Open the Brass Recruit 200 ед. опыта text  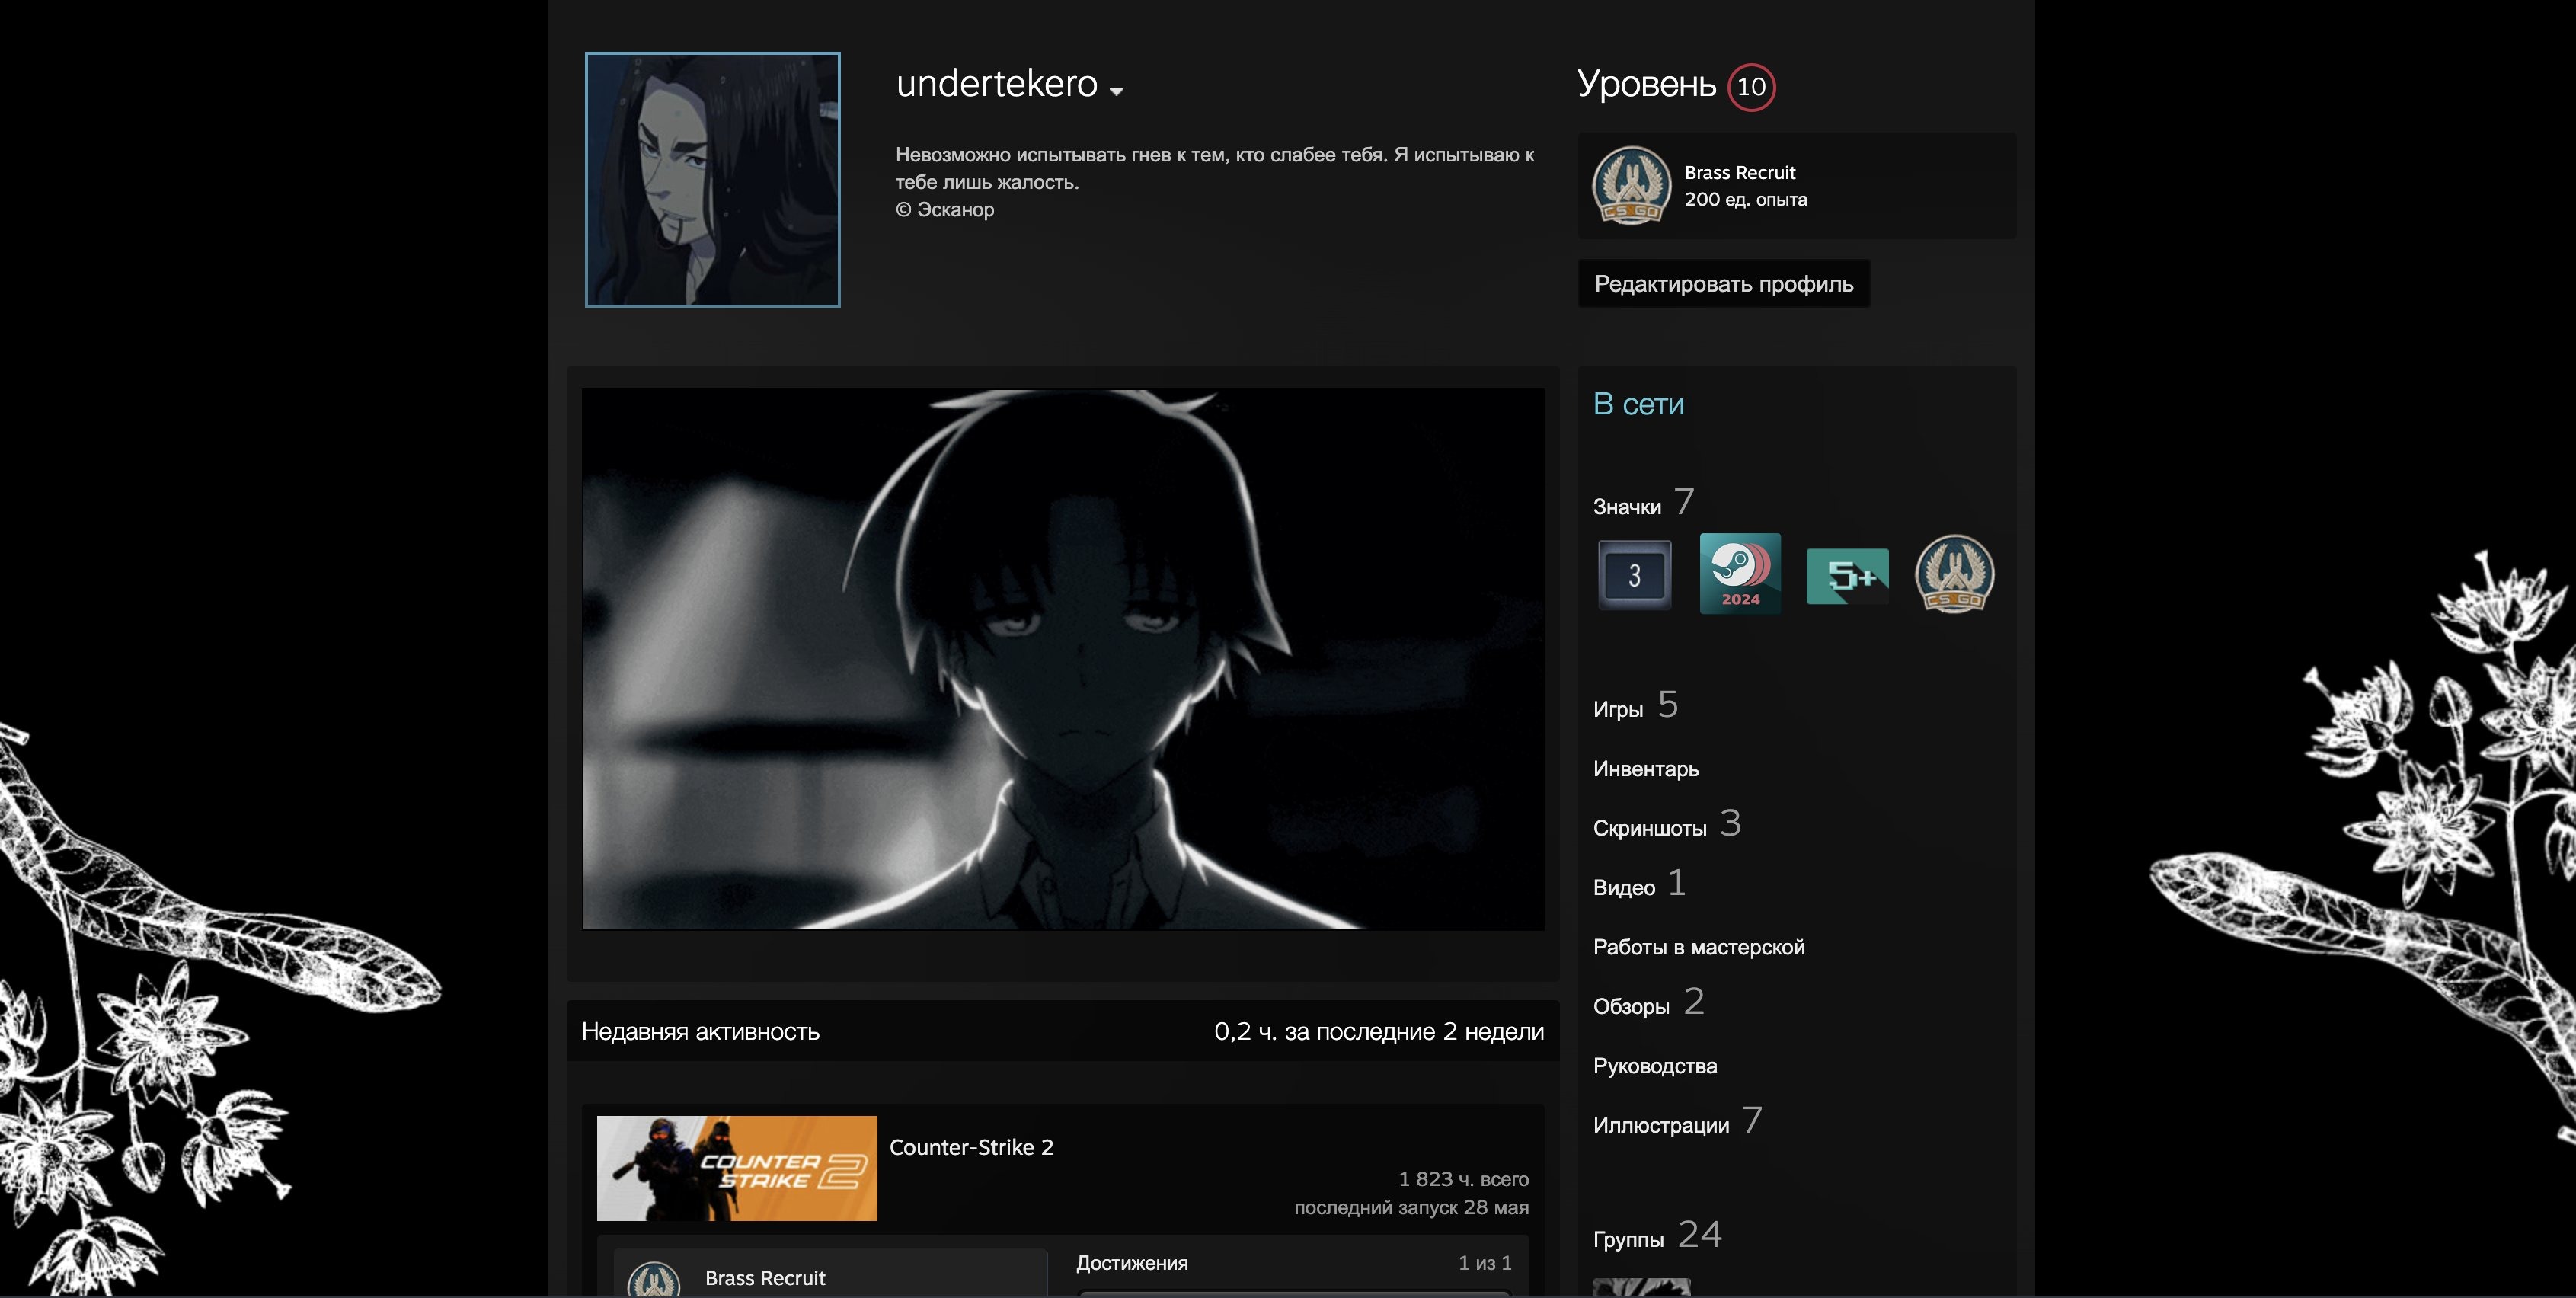pyautogui.click(x=1745, y=186)
